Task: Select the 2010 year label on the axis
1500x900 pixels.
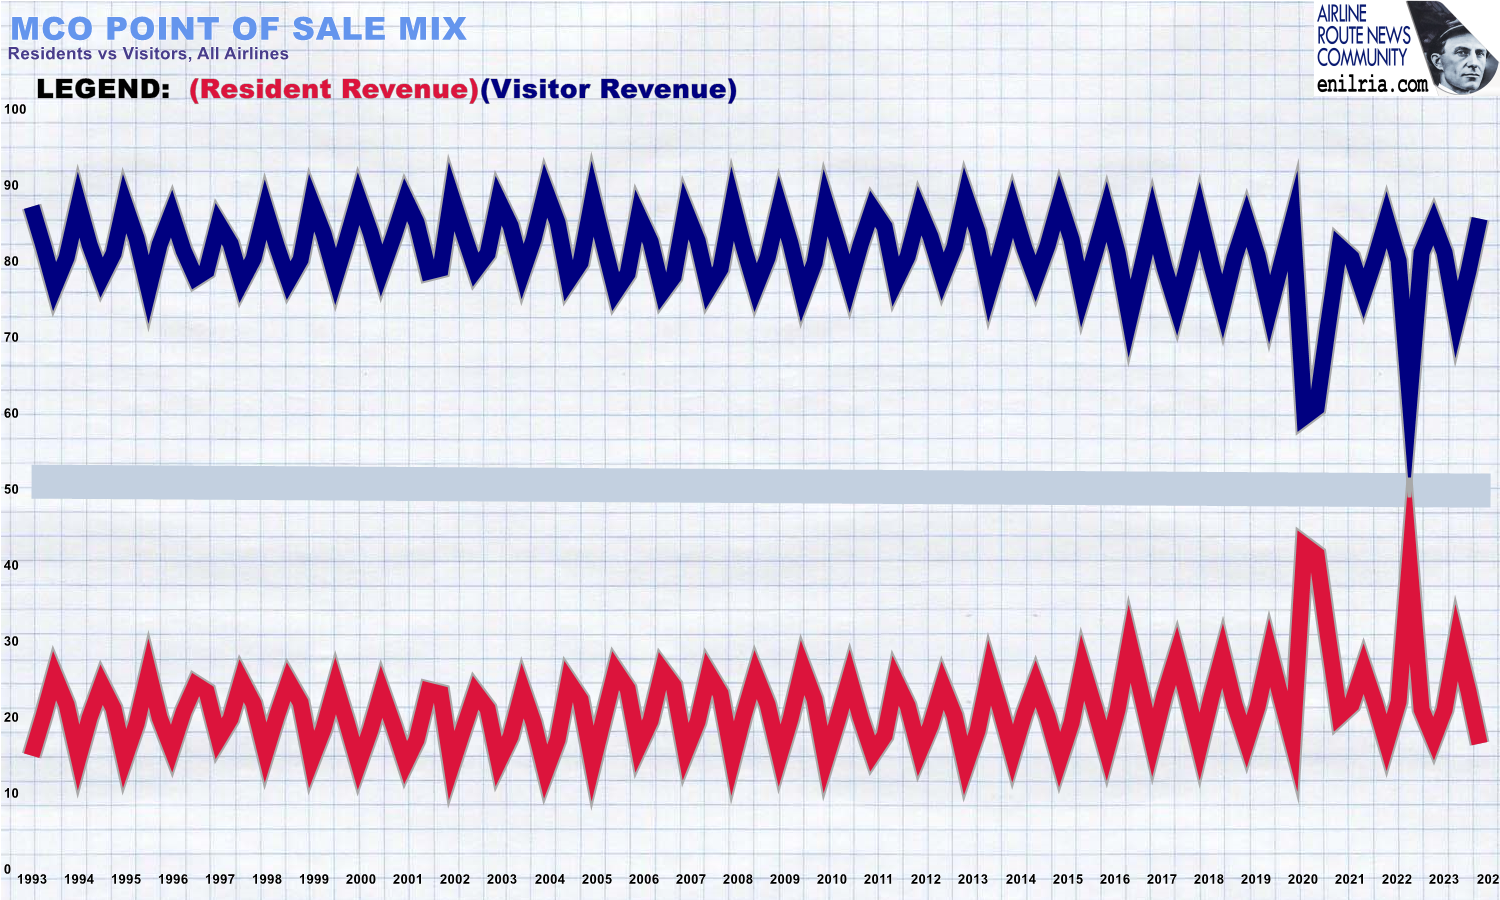Action: pos(832,879)
